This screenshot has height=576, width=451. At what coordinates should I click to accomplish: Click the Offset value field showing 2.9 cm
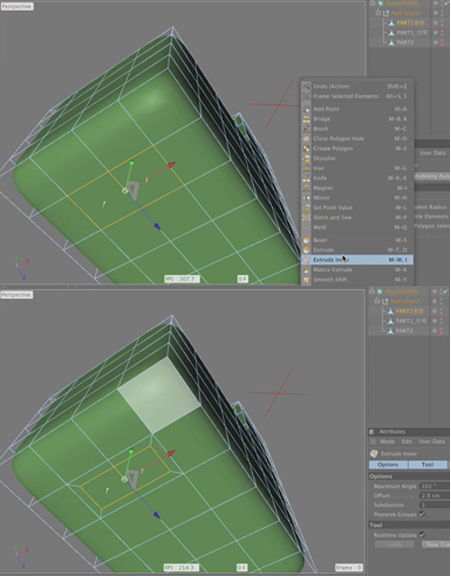point(434,496)
